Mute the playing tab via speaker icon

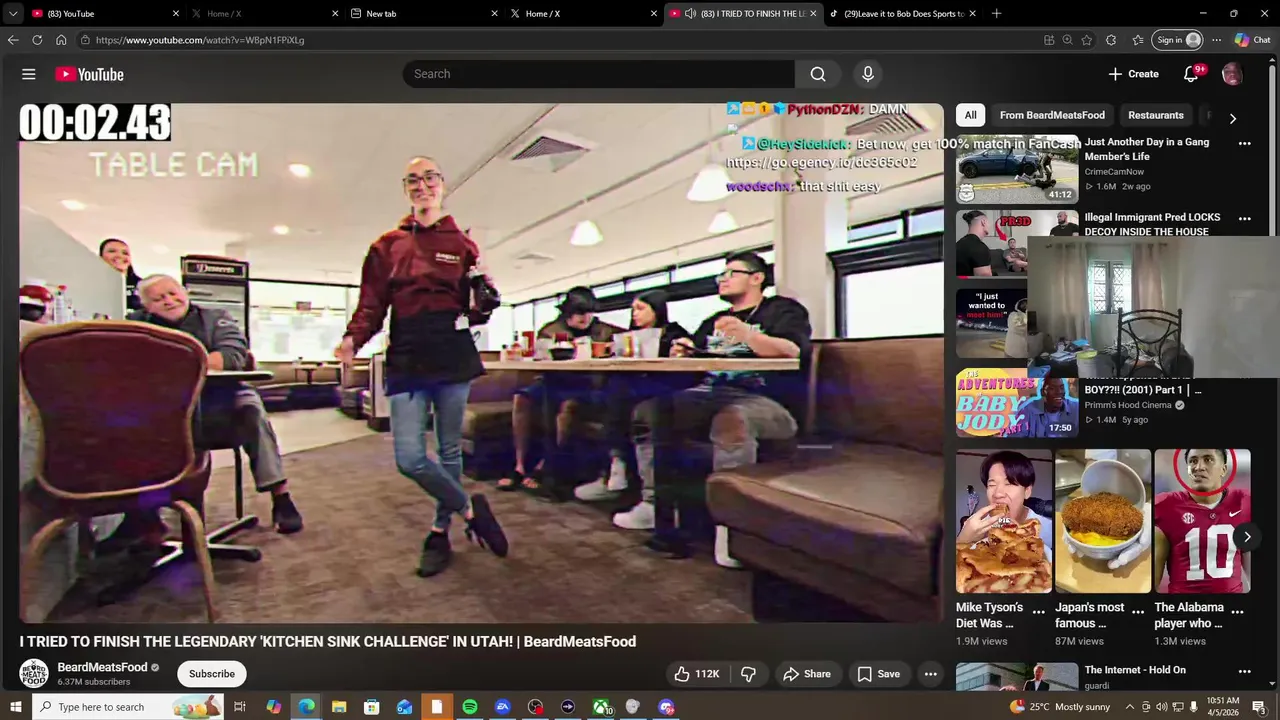click(x=690, y=14)
